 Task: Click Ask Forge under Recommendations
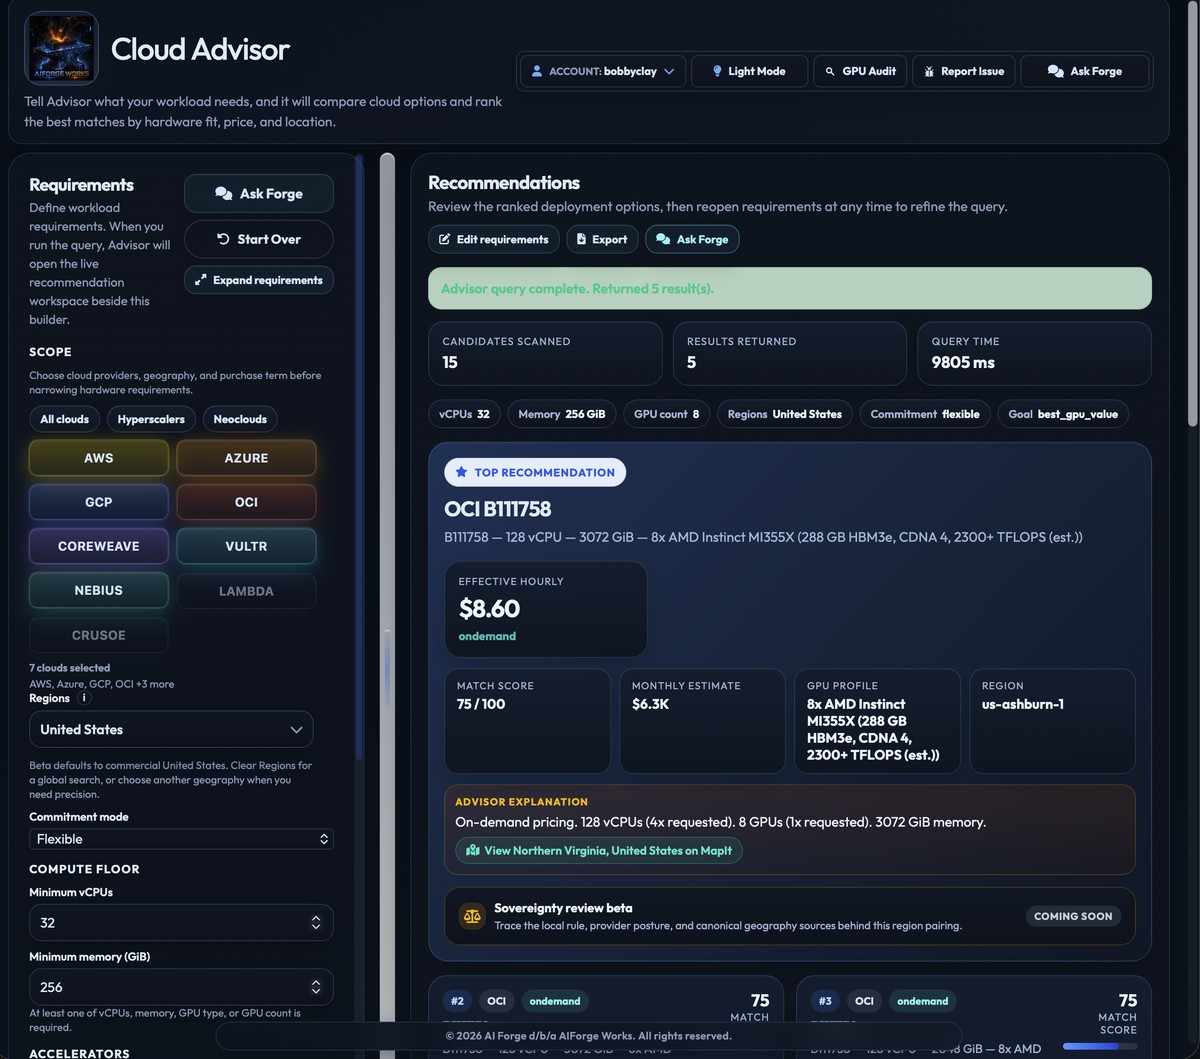click(692, 239)
